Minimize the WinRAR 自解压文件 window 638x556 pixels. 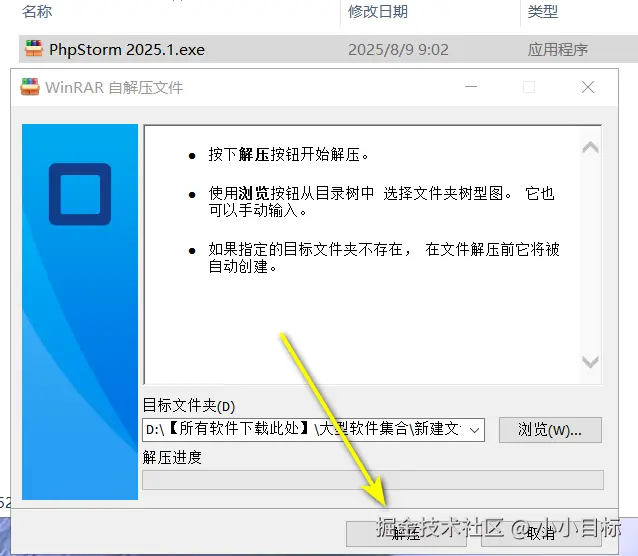click(x=471, y=87)
